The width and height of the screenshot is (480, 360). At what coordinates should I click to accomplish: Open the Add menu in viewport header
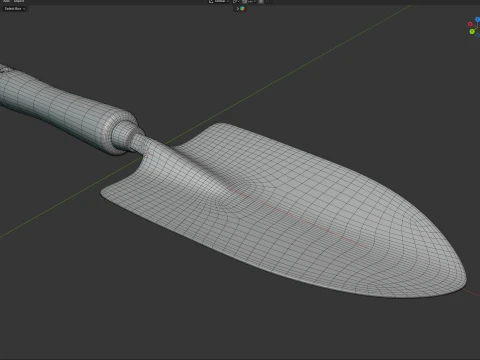6,1
